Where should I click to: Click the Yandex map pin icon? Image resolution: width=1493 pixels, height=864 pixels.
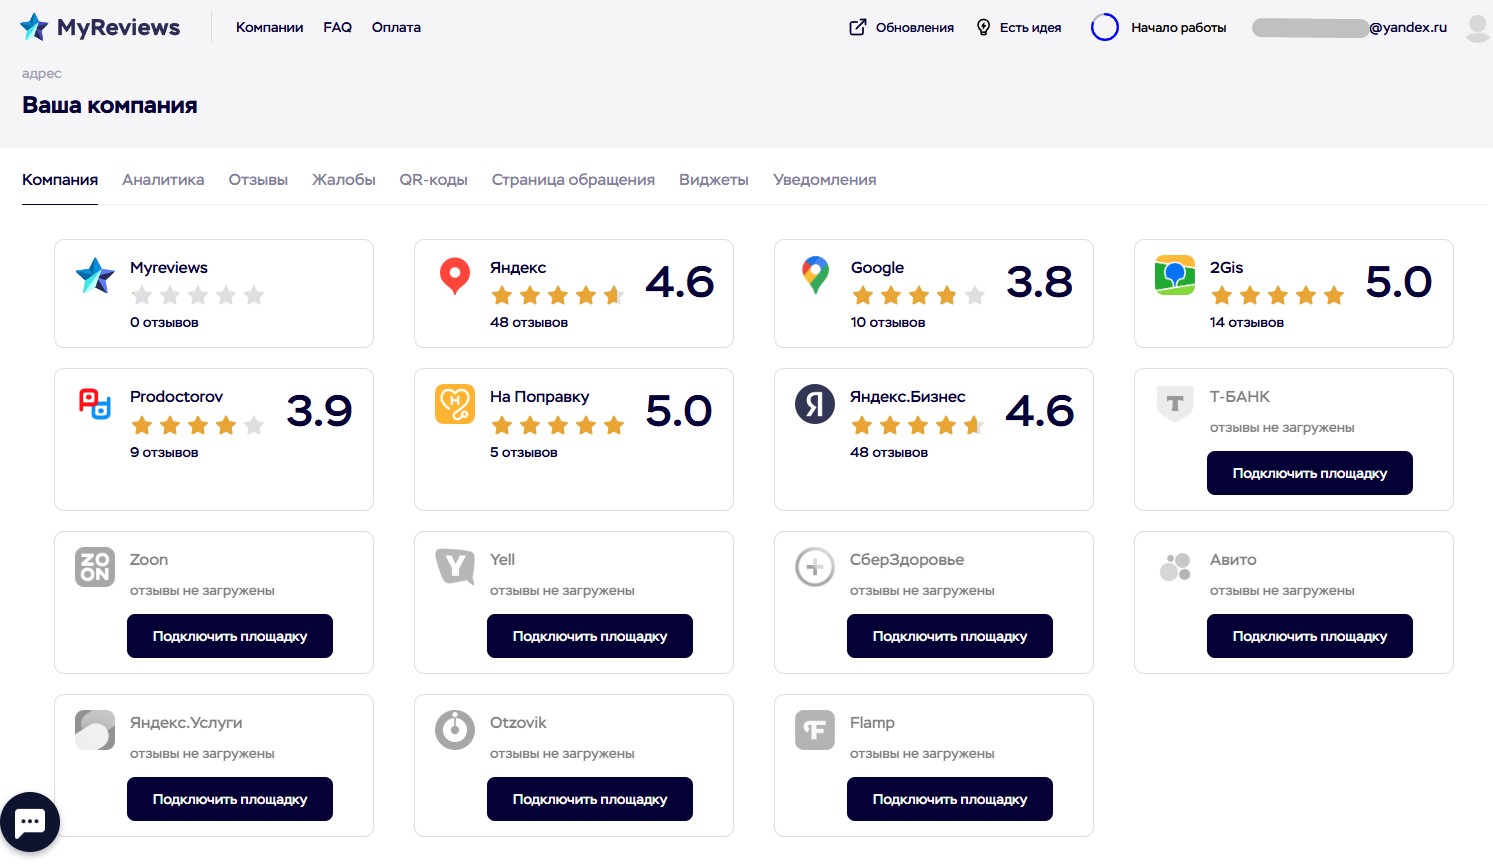(455, 275)
